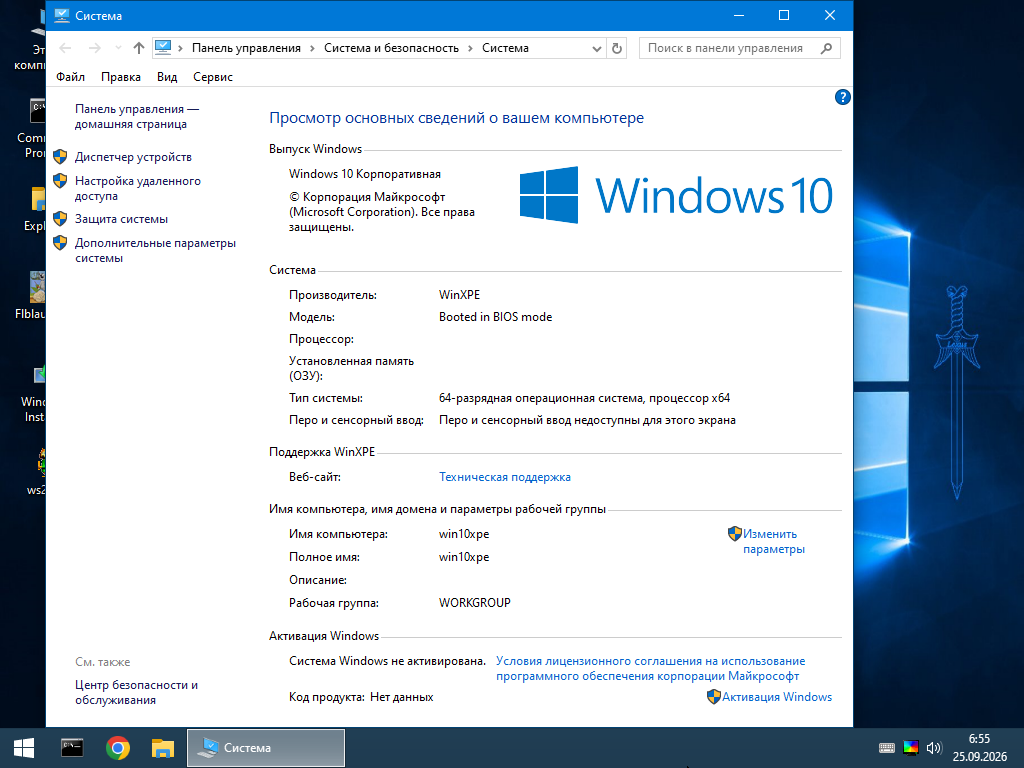Expand the chevron after Панель управления
1024x768 pixels.
(312, 48)
